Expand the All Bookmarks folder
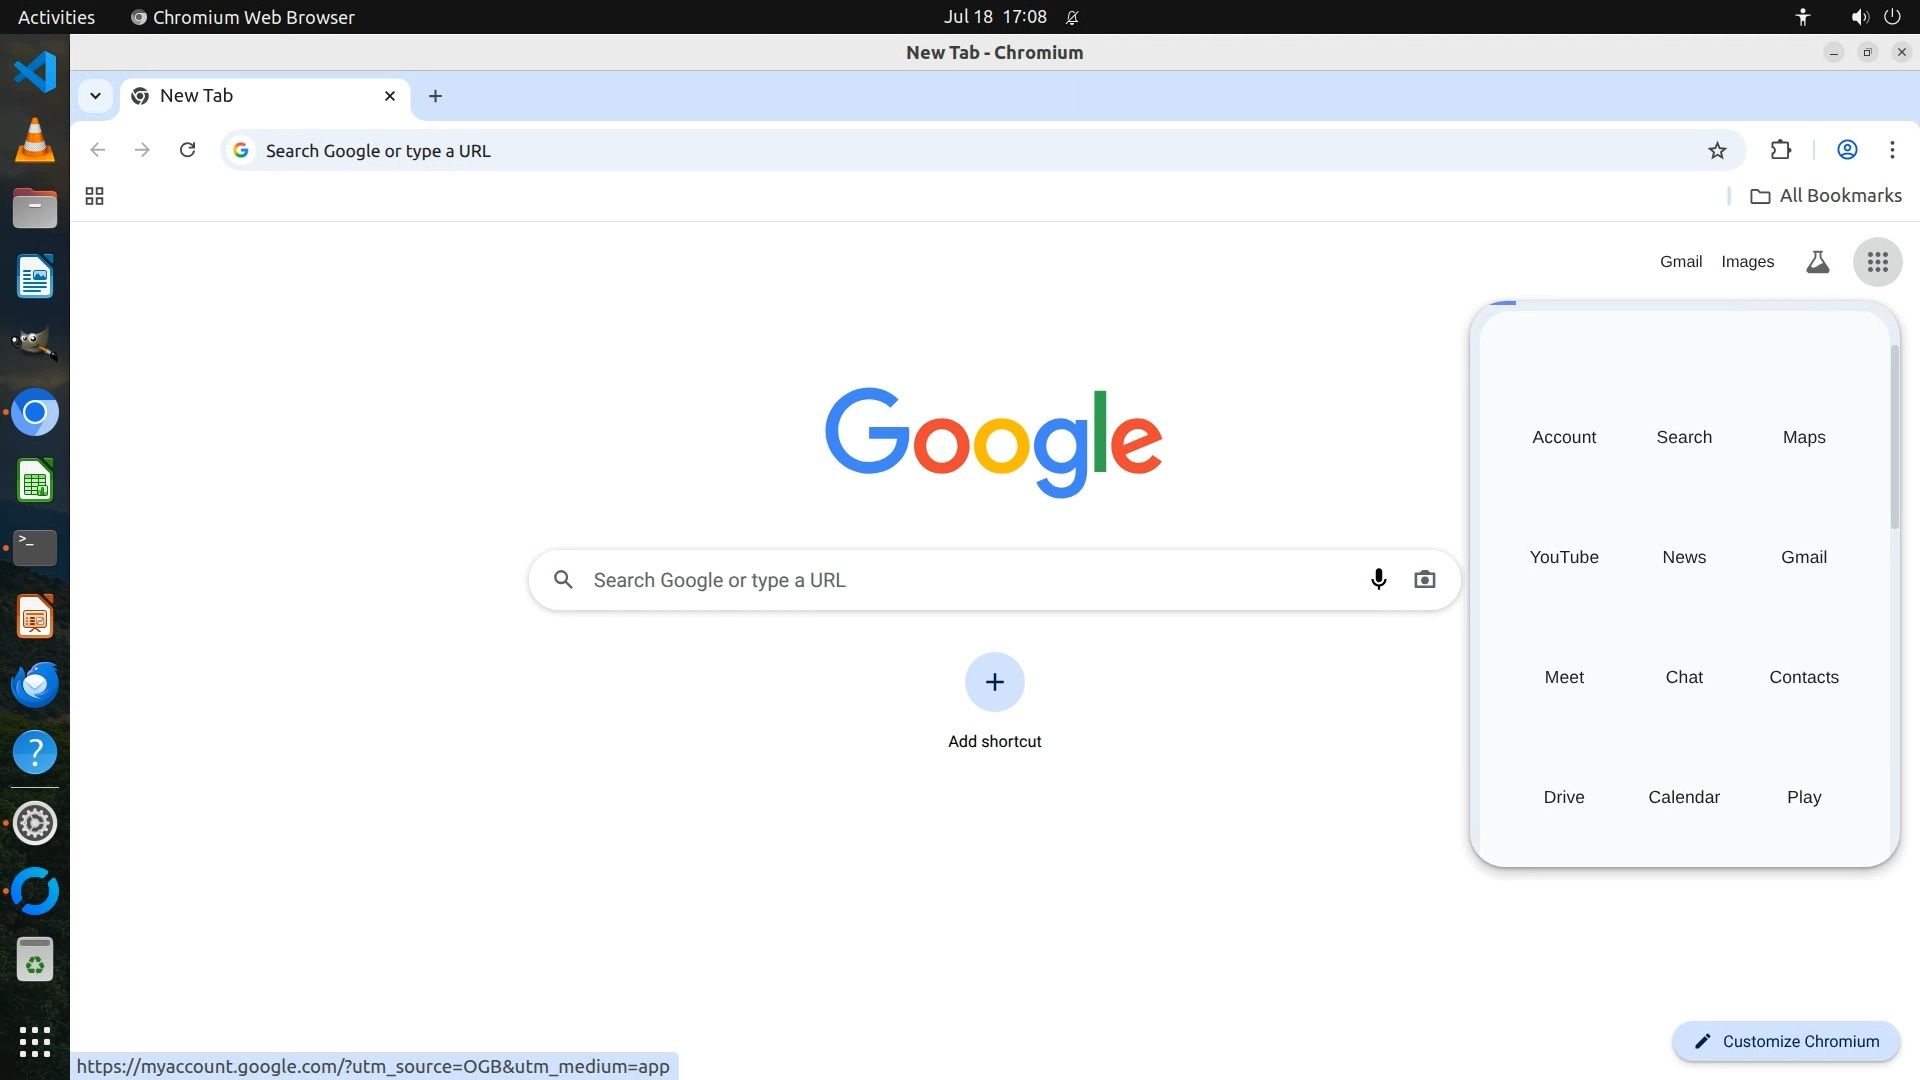Screen dimensions: 1920x1080 [1826, 196]
